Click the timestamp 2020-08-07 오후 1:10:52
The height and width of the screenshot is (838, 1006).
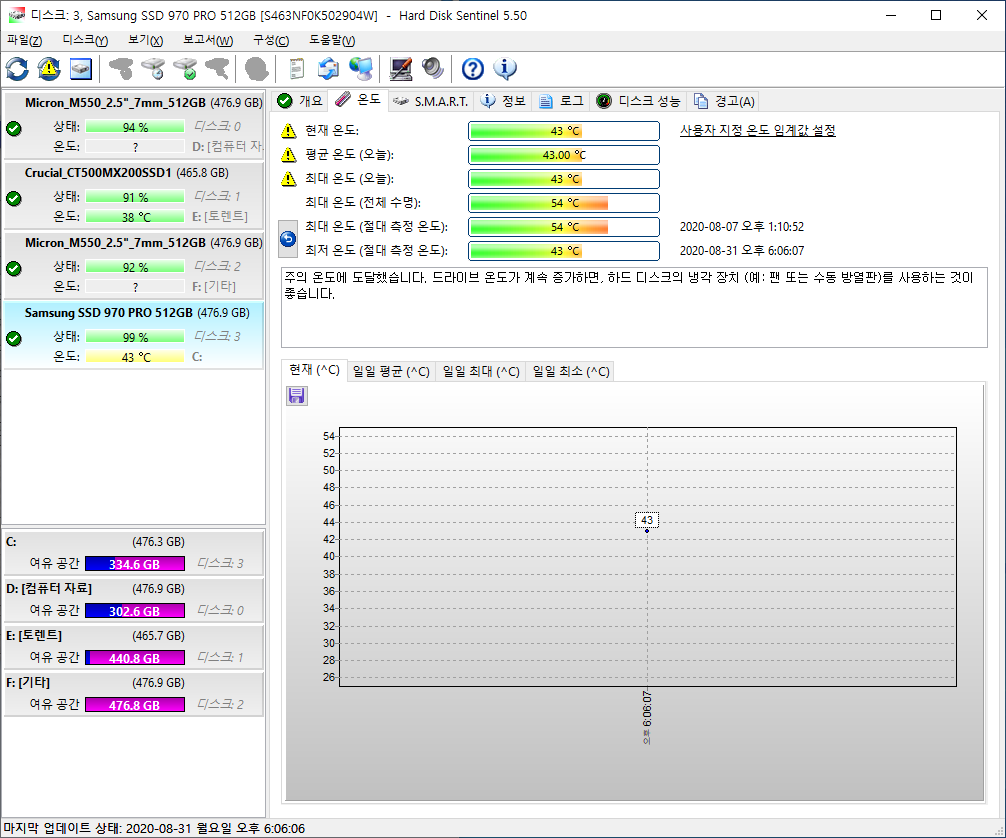pyautogui.click(x=742, y=227)
